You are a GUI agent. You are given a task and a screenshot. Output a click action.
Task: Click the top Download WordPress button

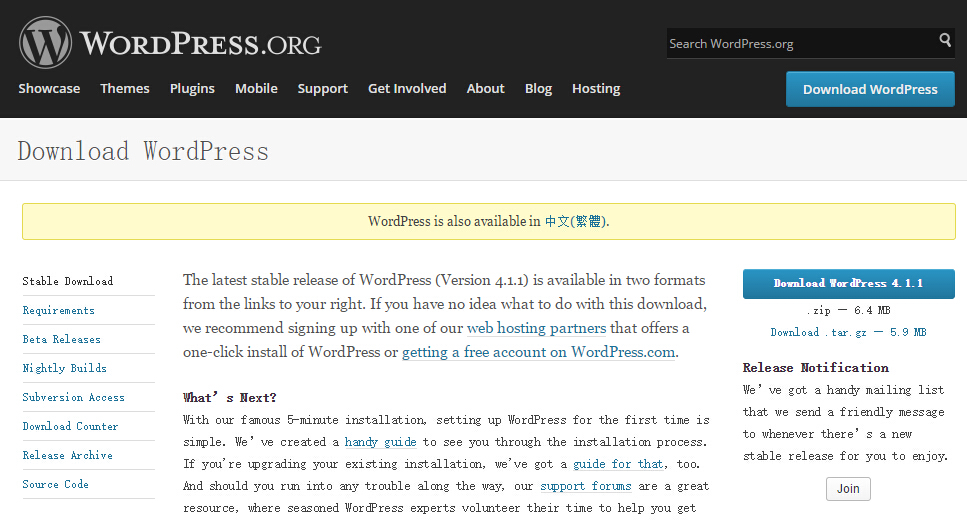click(x=870, y=89)
